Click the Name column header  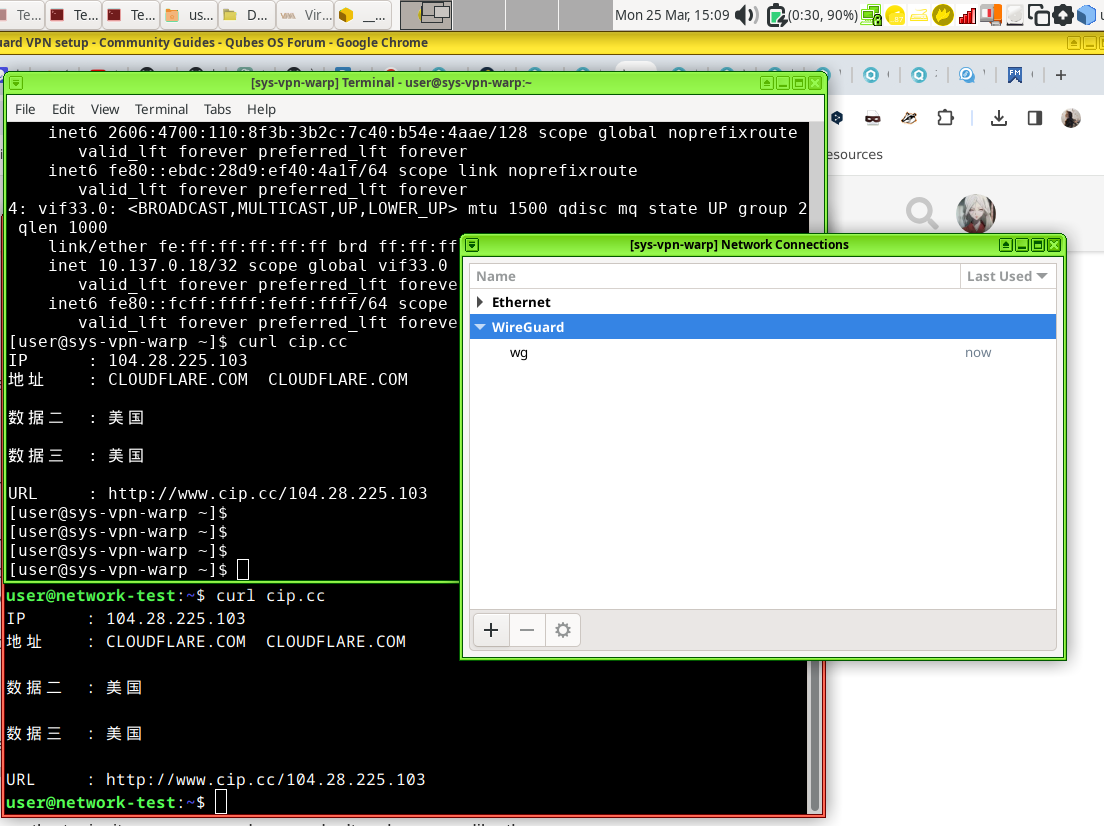click(x=714, y=276)
